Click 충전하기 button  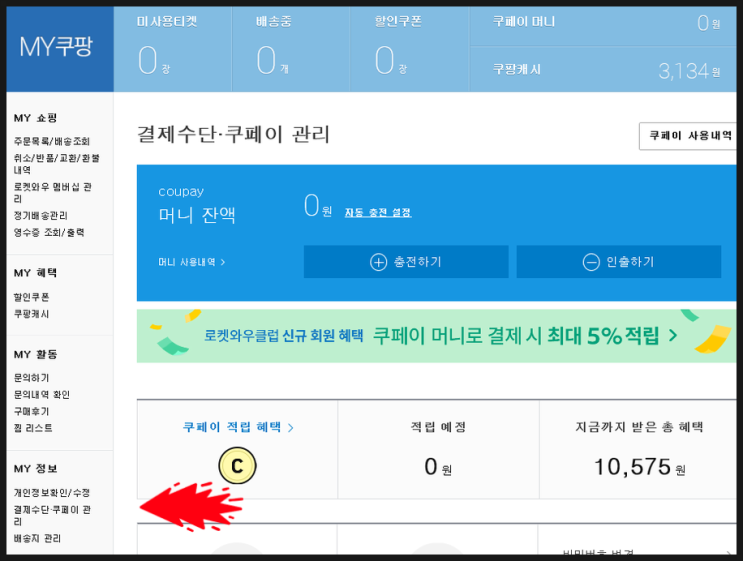[x=406, y=262]
